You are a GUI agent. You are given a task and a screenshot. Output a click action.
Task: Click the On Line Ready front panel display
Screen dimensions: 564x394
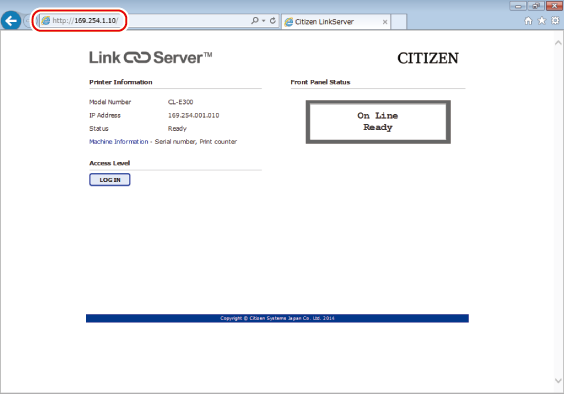coord(378,122)
